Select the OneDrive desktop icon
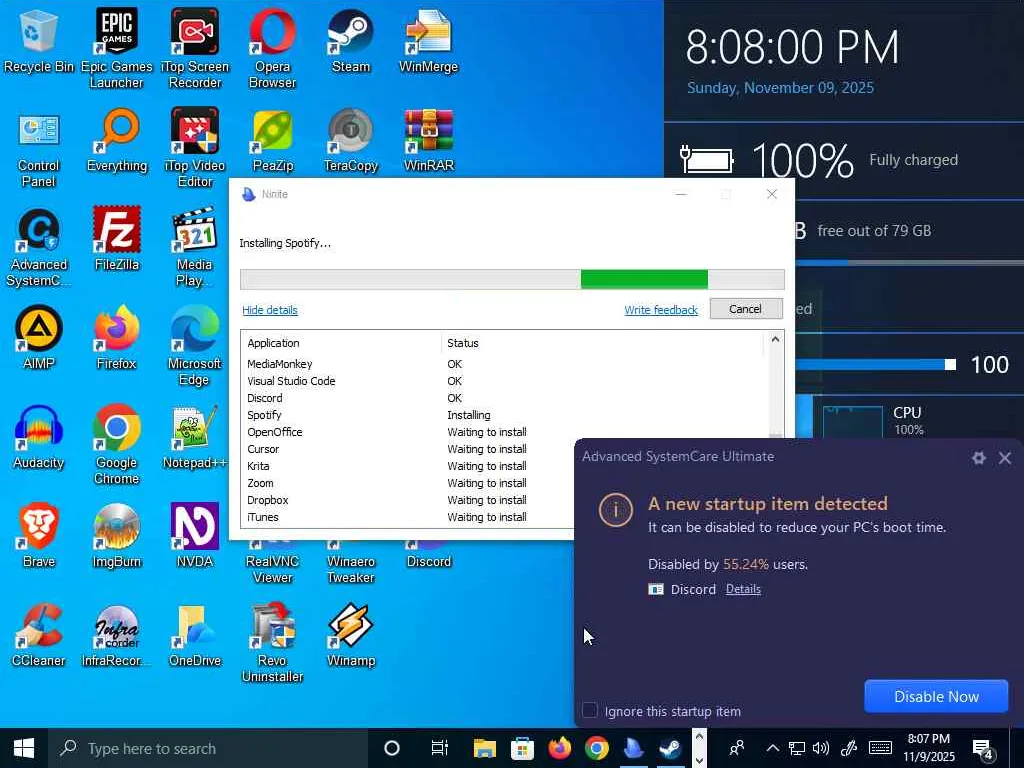The image size is (1024, 768). pos(195,635)
